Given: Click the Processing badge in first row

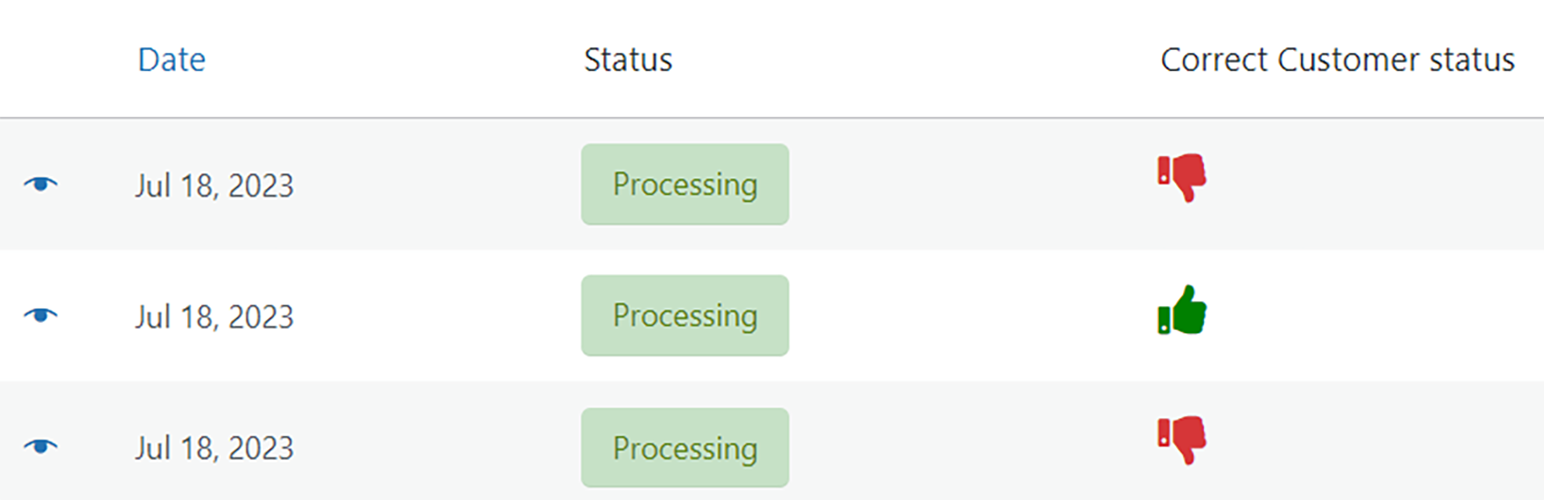Looking at the screenshot, I should click(685, 185).
